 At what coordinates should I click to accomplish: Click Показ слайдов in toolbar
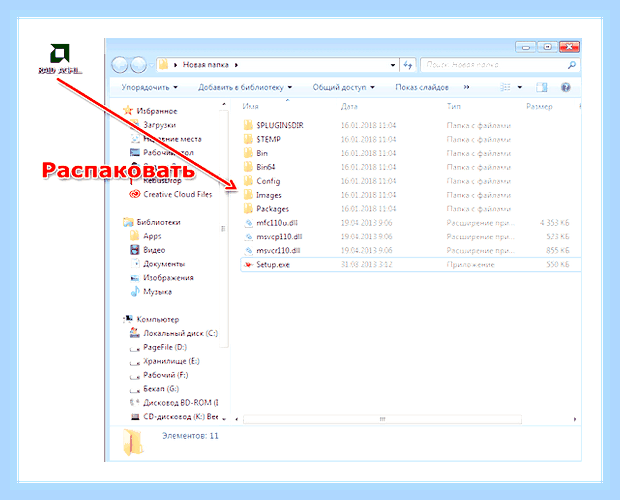[x=422, y=87]
